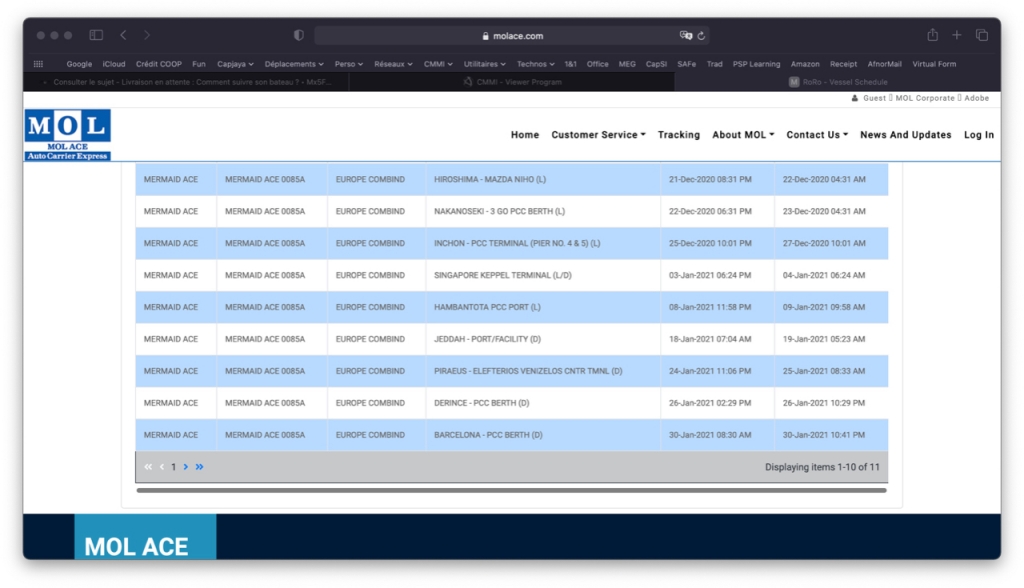1024x588 pixels.
Task: Click the MOL ACE logo
Action: (x=68, y=135)
